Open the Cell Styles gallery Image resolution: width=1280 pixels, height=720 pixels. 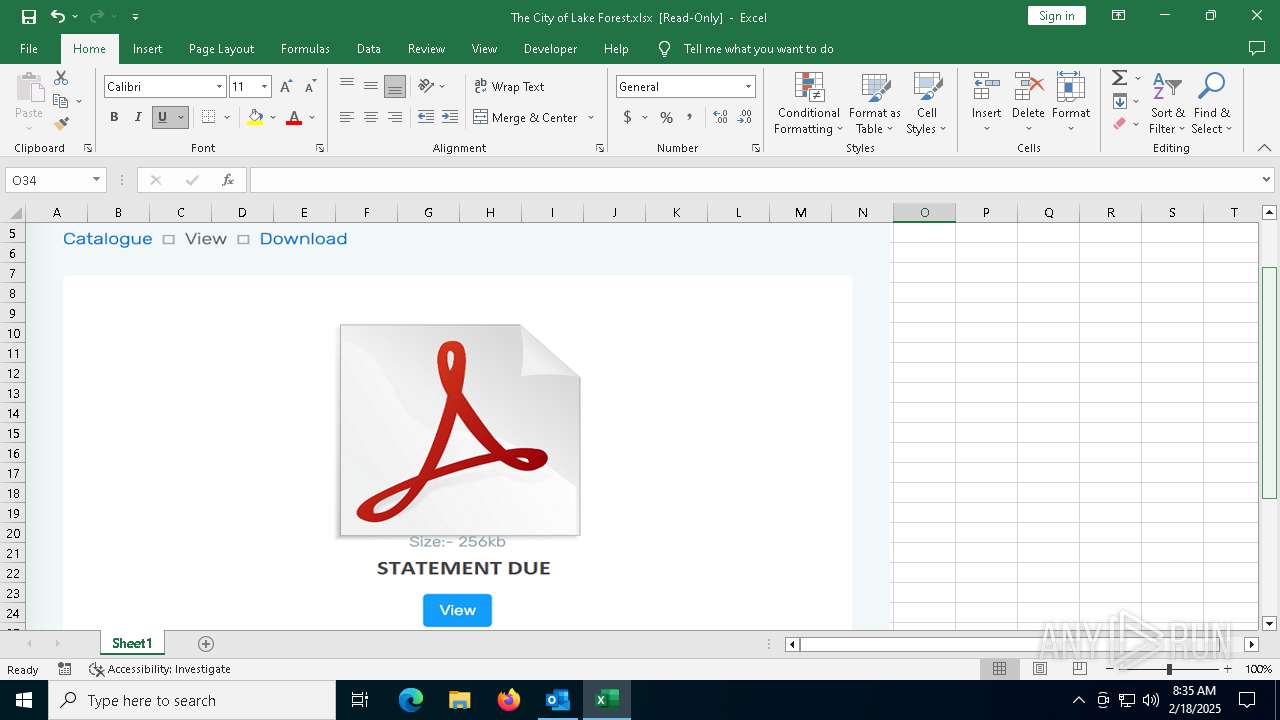[926, 104]
